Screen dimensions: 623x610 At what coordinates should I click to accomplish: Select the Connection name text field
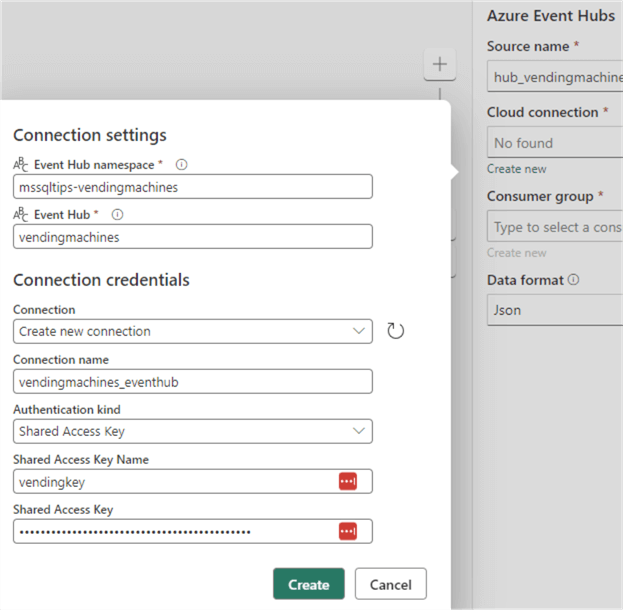point(193,381)
